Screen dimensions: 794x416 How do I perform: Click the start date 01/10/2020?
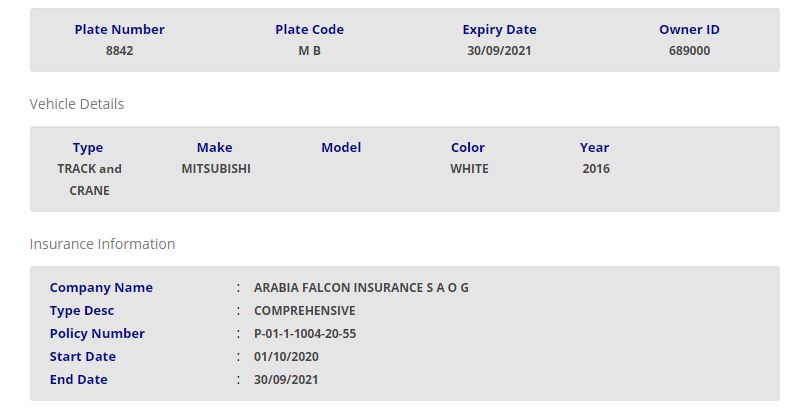click(286, 356)
